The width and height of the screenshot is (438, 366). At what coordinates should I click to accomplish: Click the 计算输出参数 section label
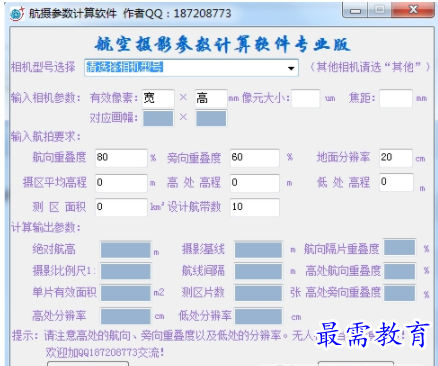pyautogui.click(x=46, y=228)
